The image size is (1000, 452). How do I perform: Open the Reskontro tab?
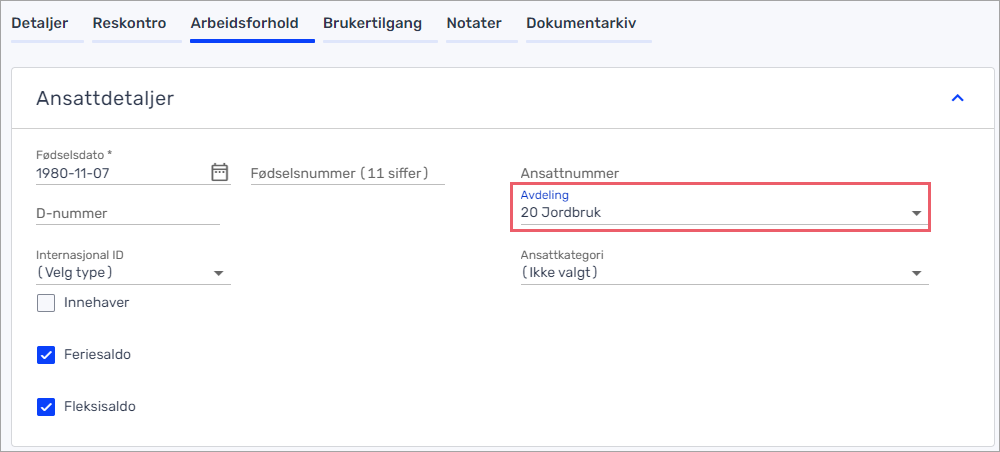click(129, 23)
